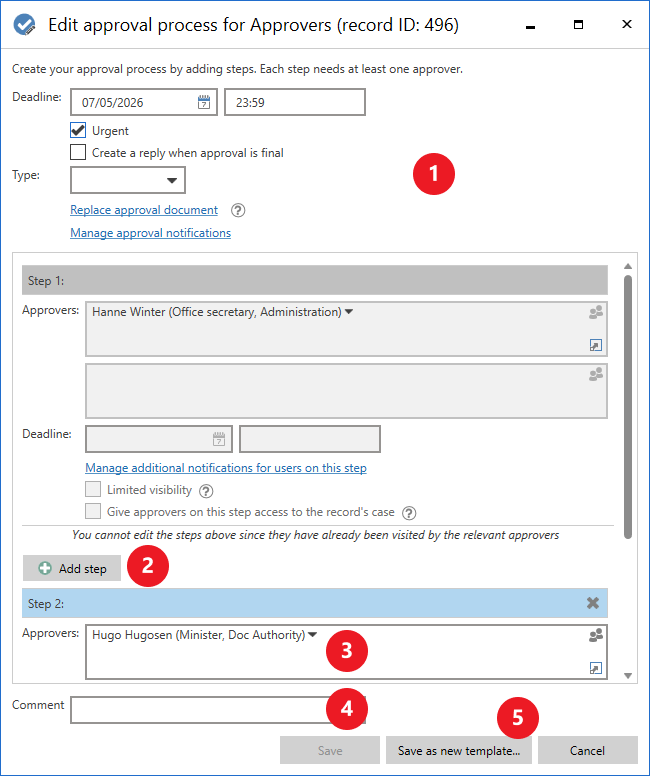Click the Comment input field
This screenshot has height=776, width=650.
(218, 710)
